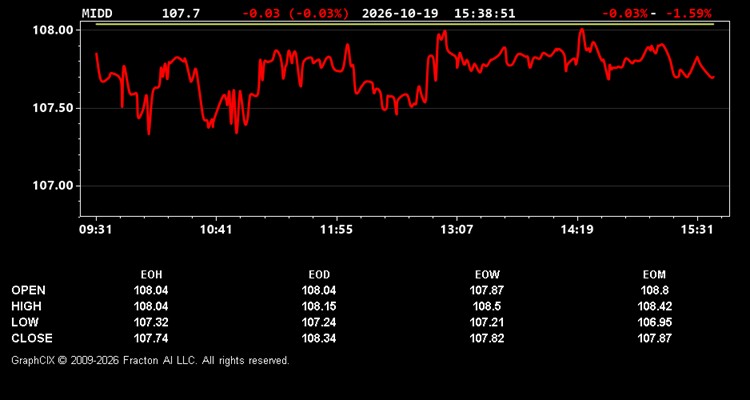The width and height of the screenshot is (750, 400).
Task: Pick the EOM low value 106.95
Action: coord(654,322)
